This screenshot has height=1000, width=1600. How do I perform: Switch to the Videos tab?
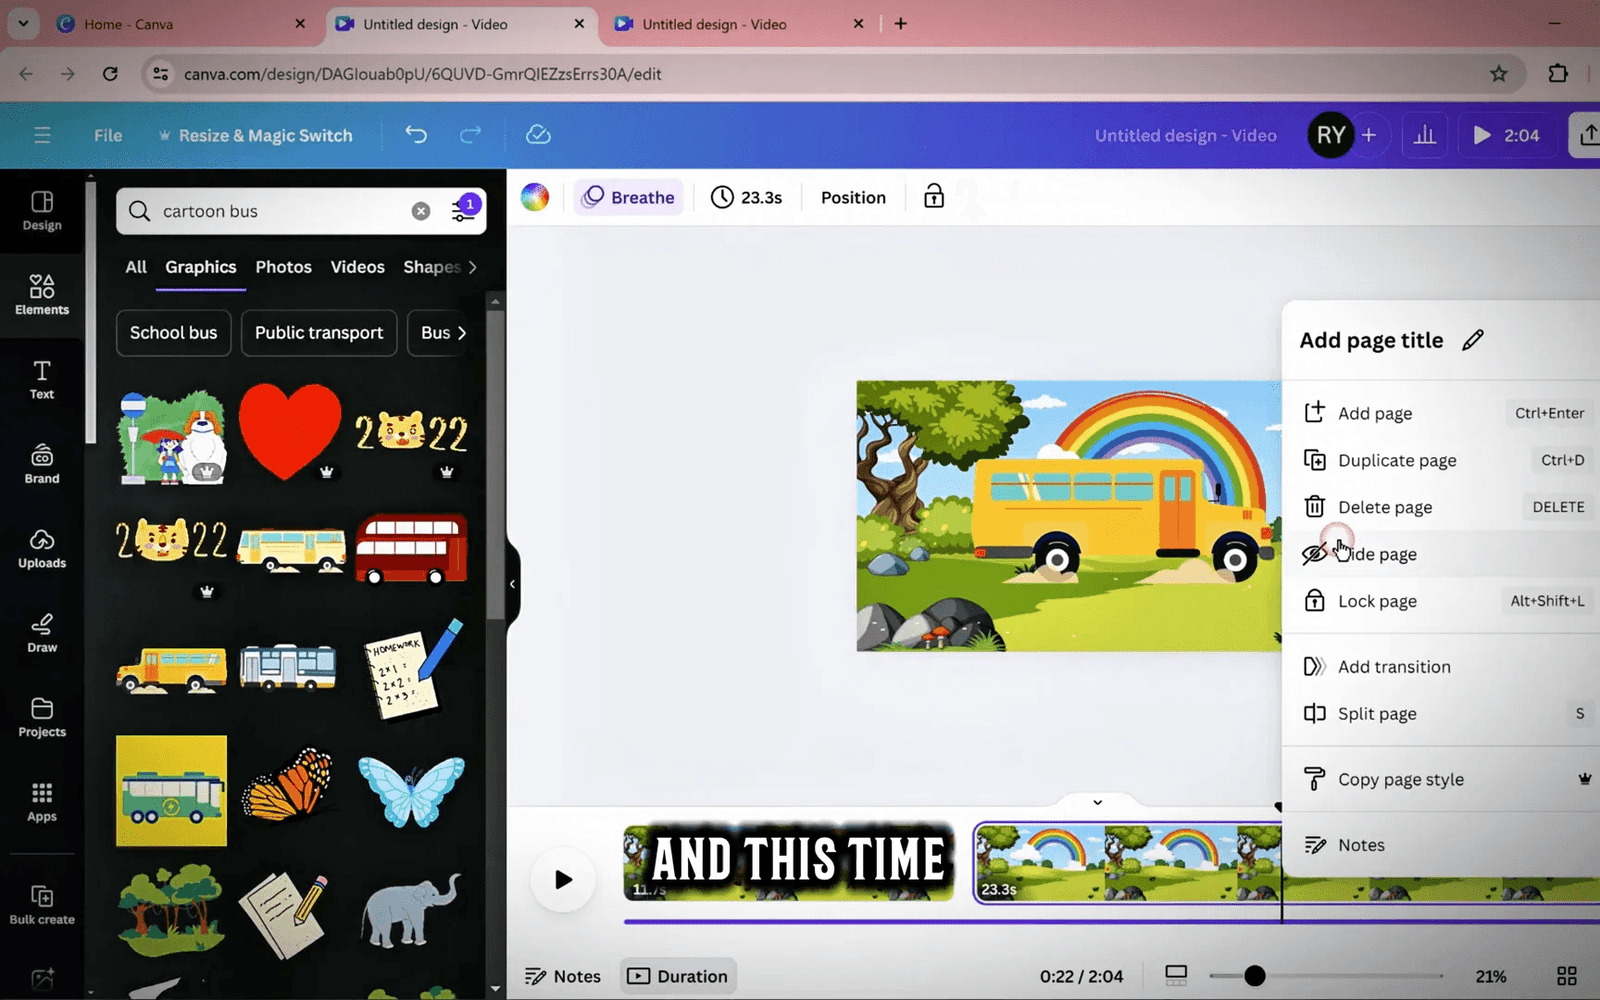tap(357, 267)
